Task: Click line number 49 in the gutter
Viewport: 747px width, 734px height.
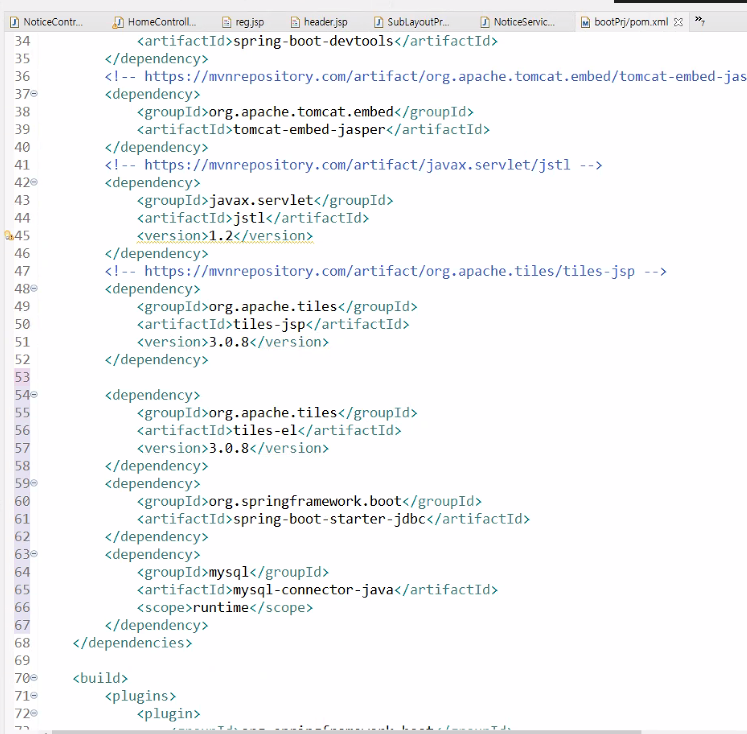Action: click(22, 306)
